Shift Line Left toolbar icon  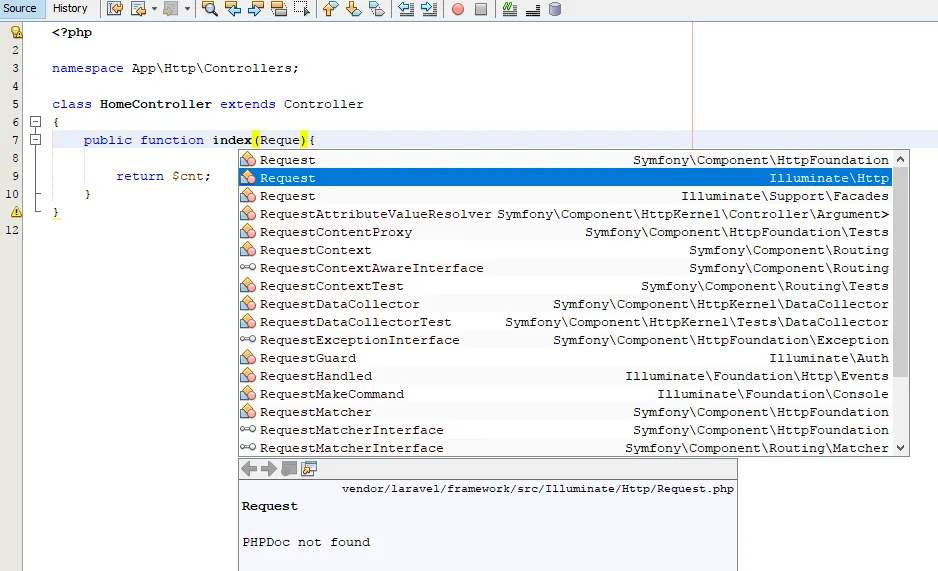pos(406,9)
